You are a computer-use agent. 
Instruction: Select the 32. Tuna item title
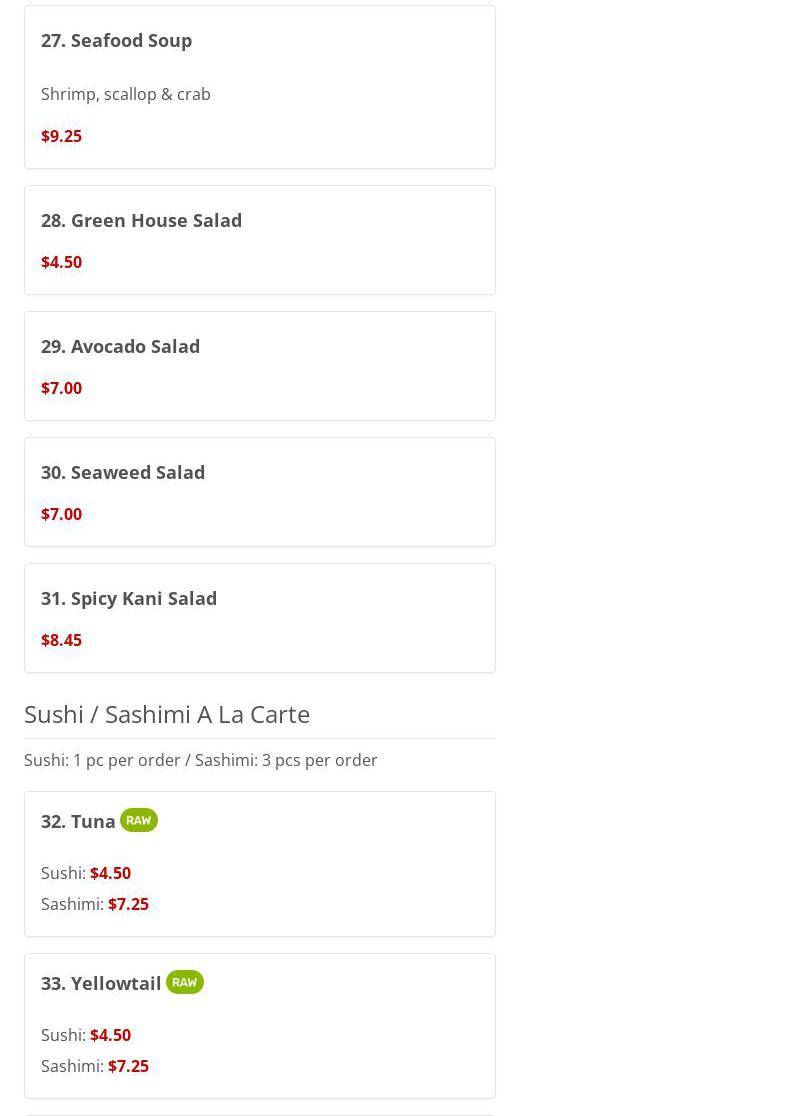(78, 821)
